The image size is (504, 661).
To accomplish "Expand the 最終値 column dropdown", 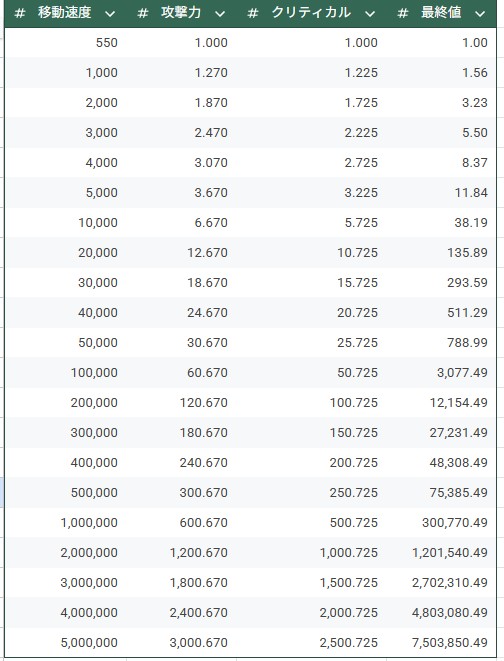I will [480, 14].
